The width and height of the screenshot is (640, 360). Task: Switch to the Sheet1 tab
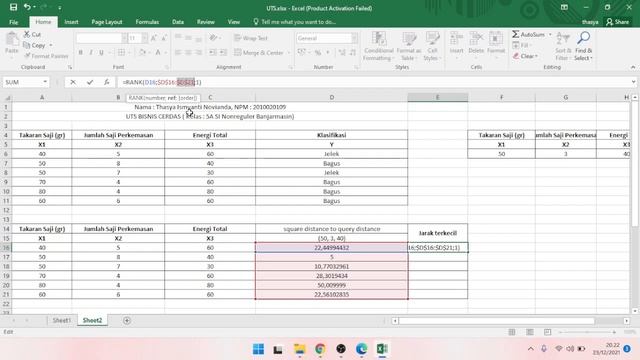tap(62, 320)
